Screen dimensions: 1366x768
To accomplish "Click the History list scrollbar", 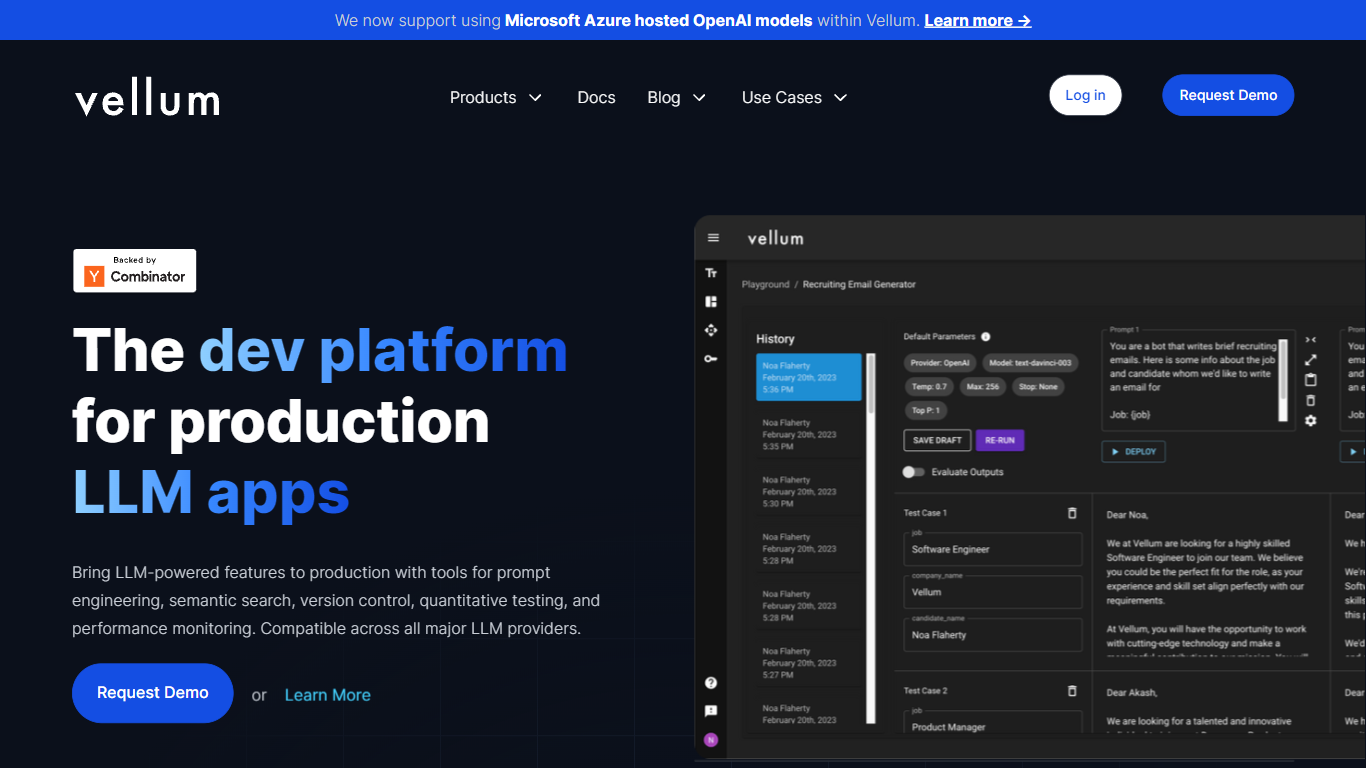I will click(871, 538).
